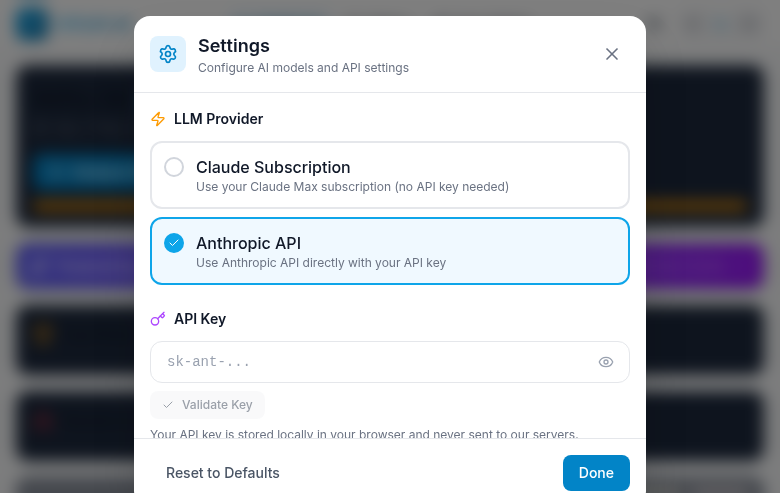
Task: Click the API Key section label
Action: click(200, 319)
